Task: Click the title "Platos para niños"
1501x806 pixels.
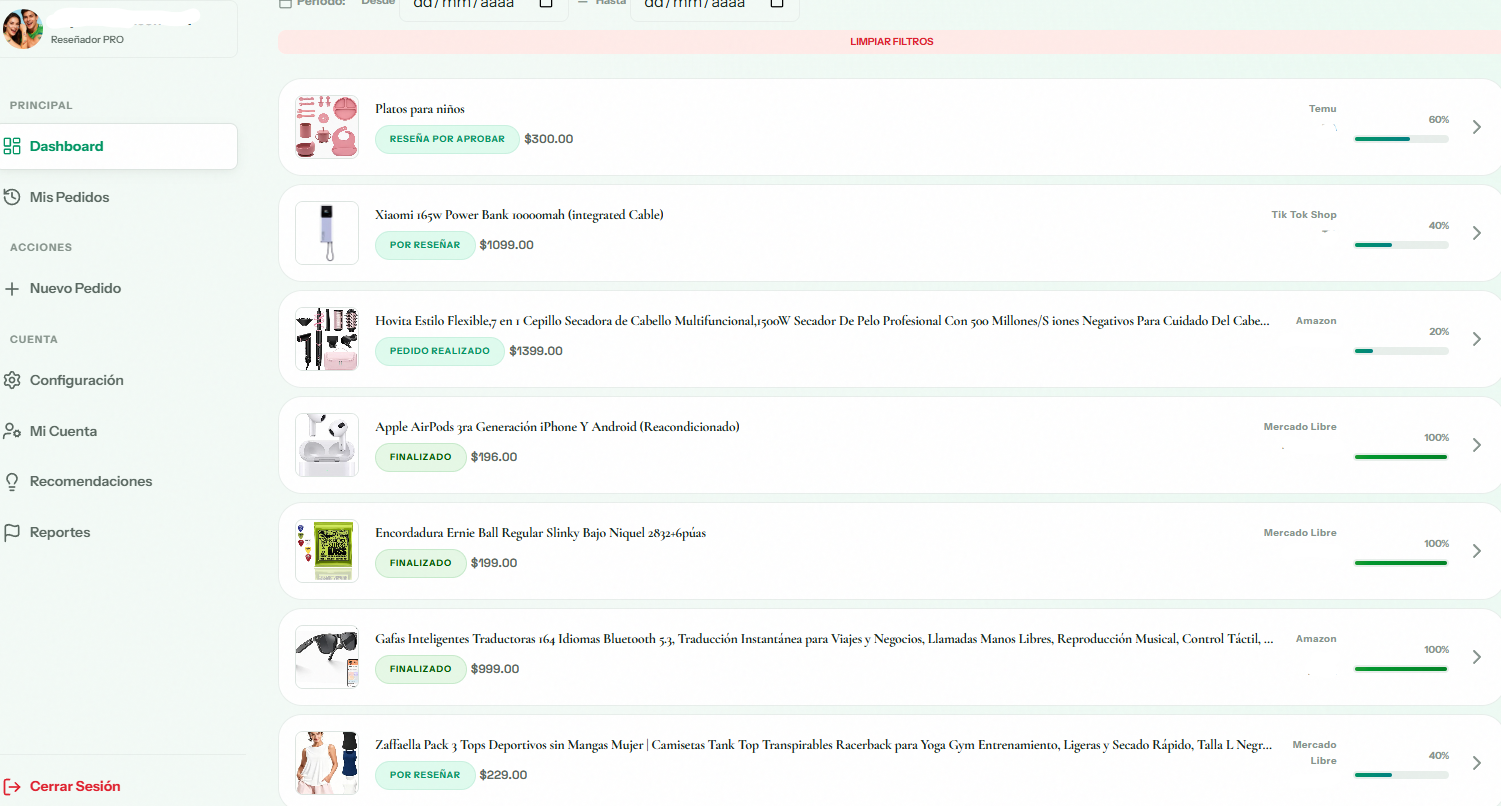Action: pos(420,109)
